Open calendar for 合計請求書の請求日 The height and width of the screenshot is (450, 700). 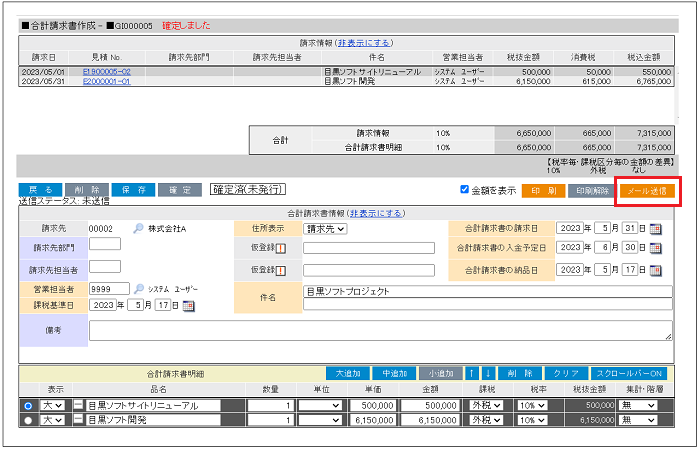[656, 229]
